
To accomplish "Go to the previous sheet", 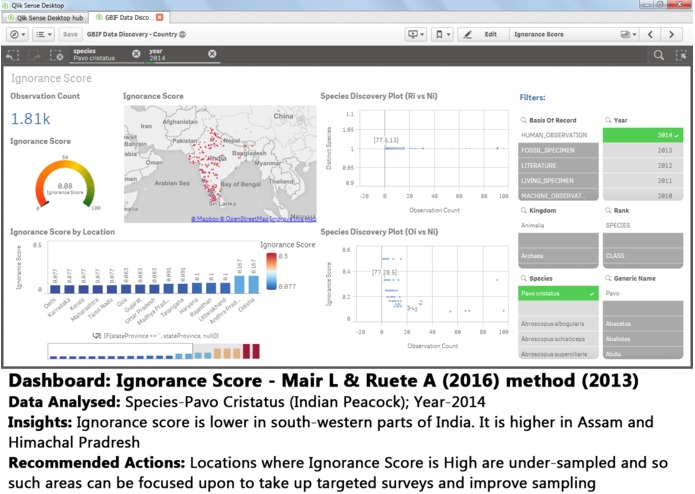I will pos(650,34).
